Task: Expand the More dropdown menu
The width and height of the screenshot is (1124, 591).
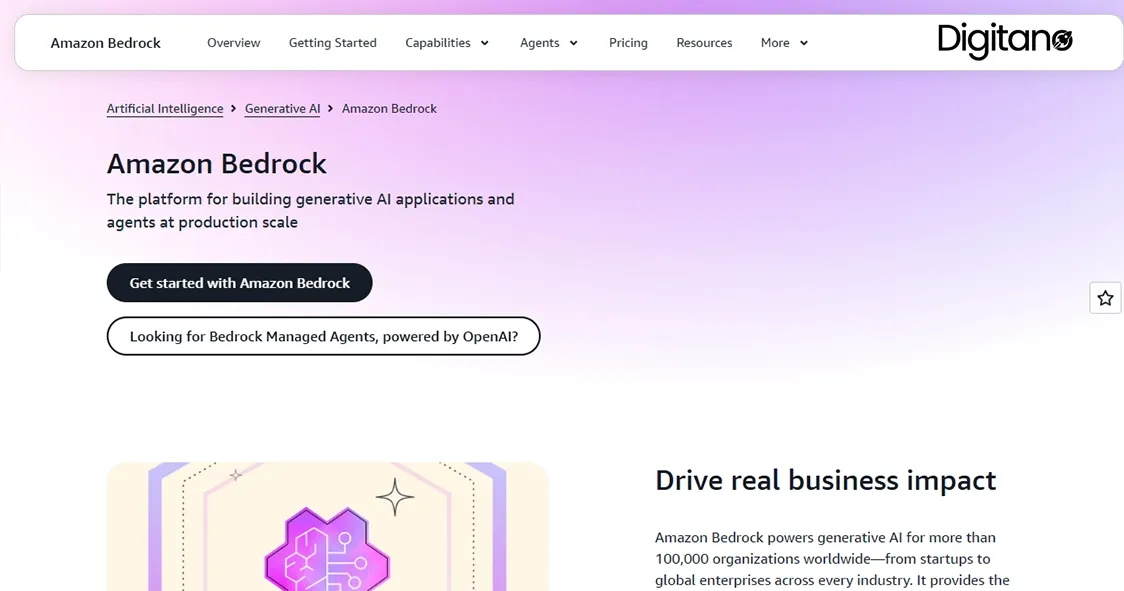Action: point(785,43)
